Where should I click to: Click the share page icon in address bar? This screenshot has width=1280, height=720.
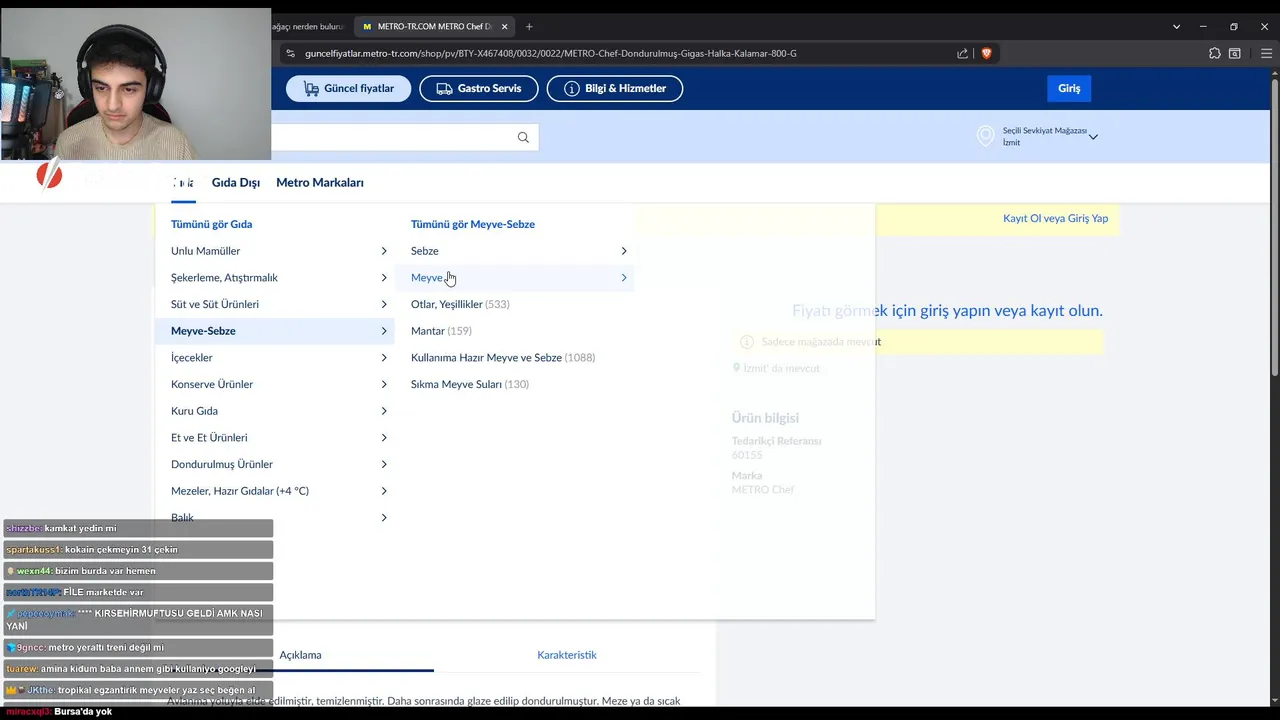point(962,53)
